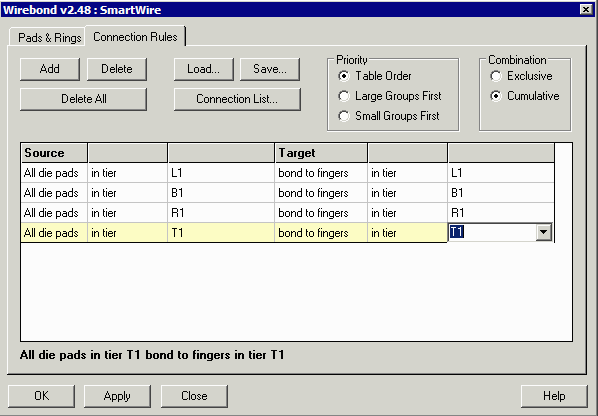Open the Connection List...
Viewport: 598px width, 416px height.
tap(237, 99)
